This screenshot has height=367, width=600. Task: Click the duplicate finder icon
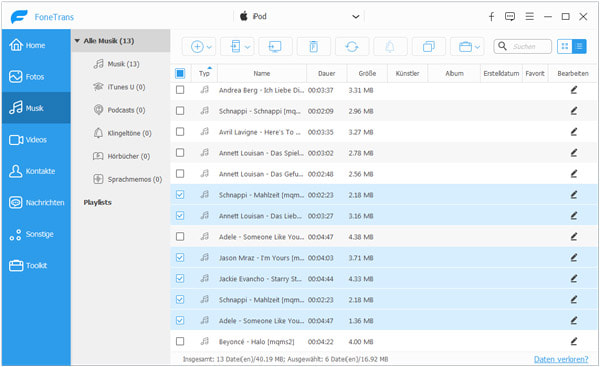pos(429,47)
